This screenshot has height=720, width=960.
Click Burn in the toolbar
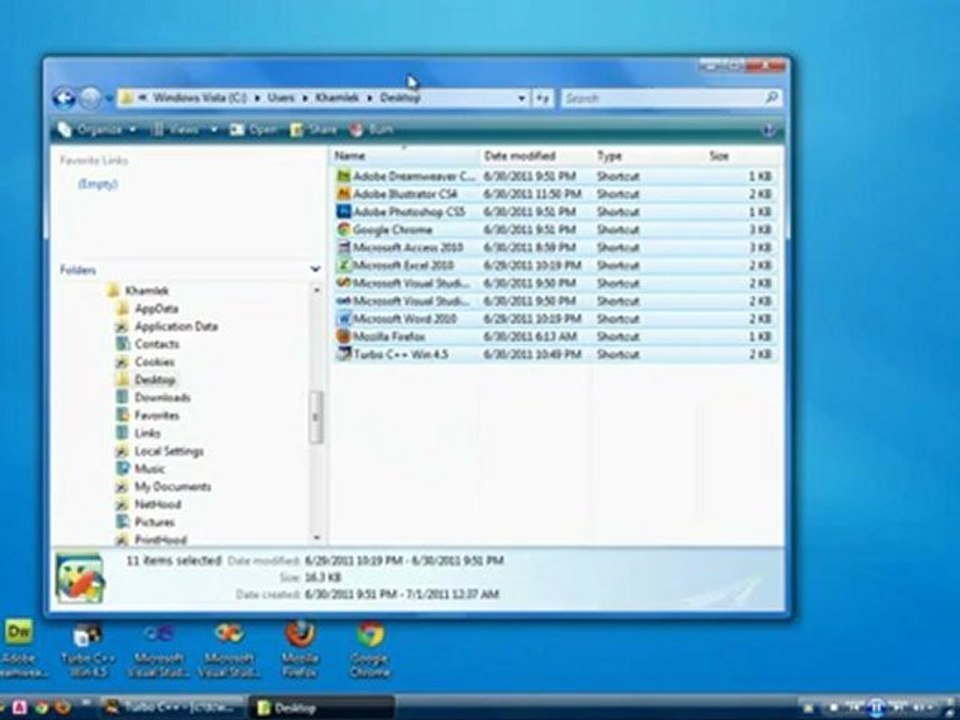pyautogui.click(x=372, y=130)
